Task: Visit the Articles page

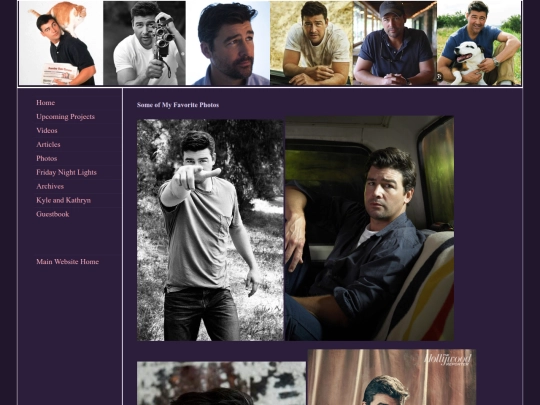Action: [x=48, y=145]
